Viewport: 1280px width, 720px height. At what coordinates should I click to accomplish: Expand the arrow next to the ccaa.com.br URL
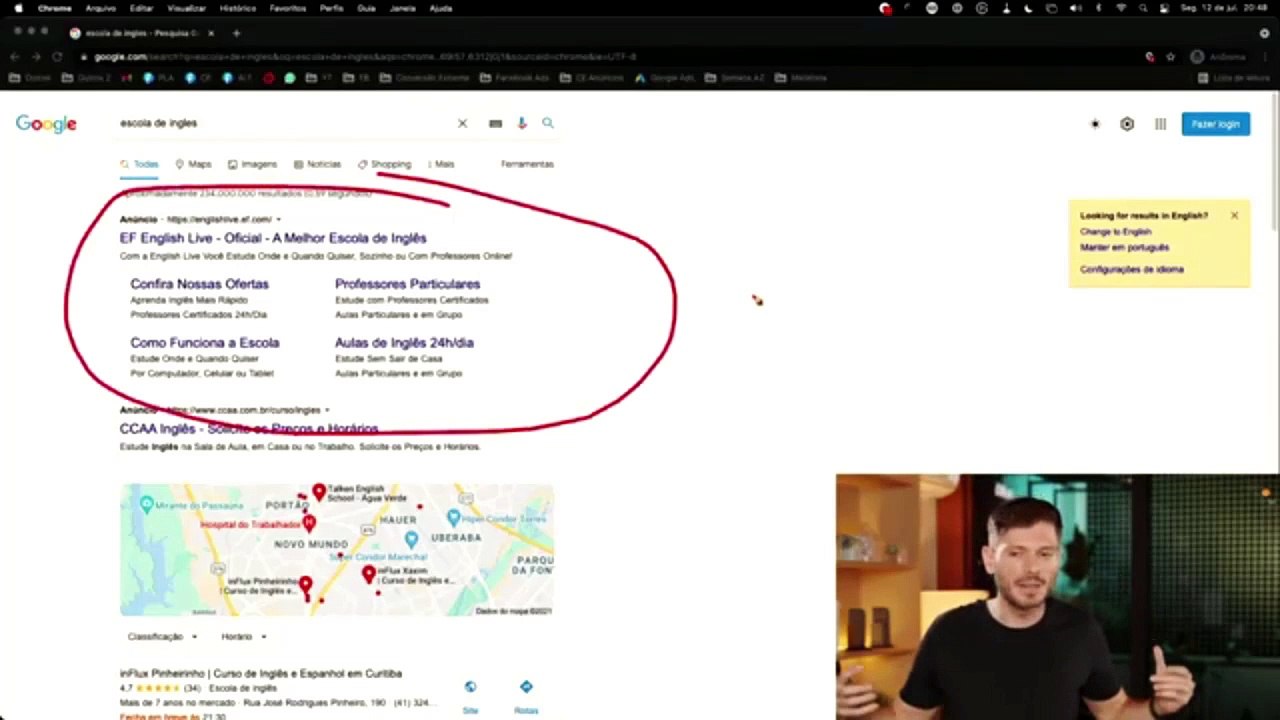pyautogui.click(x=327, y=410)
